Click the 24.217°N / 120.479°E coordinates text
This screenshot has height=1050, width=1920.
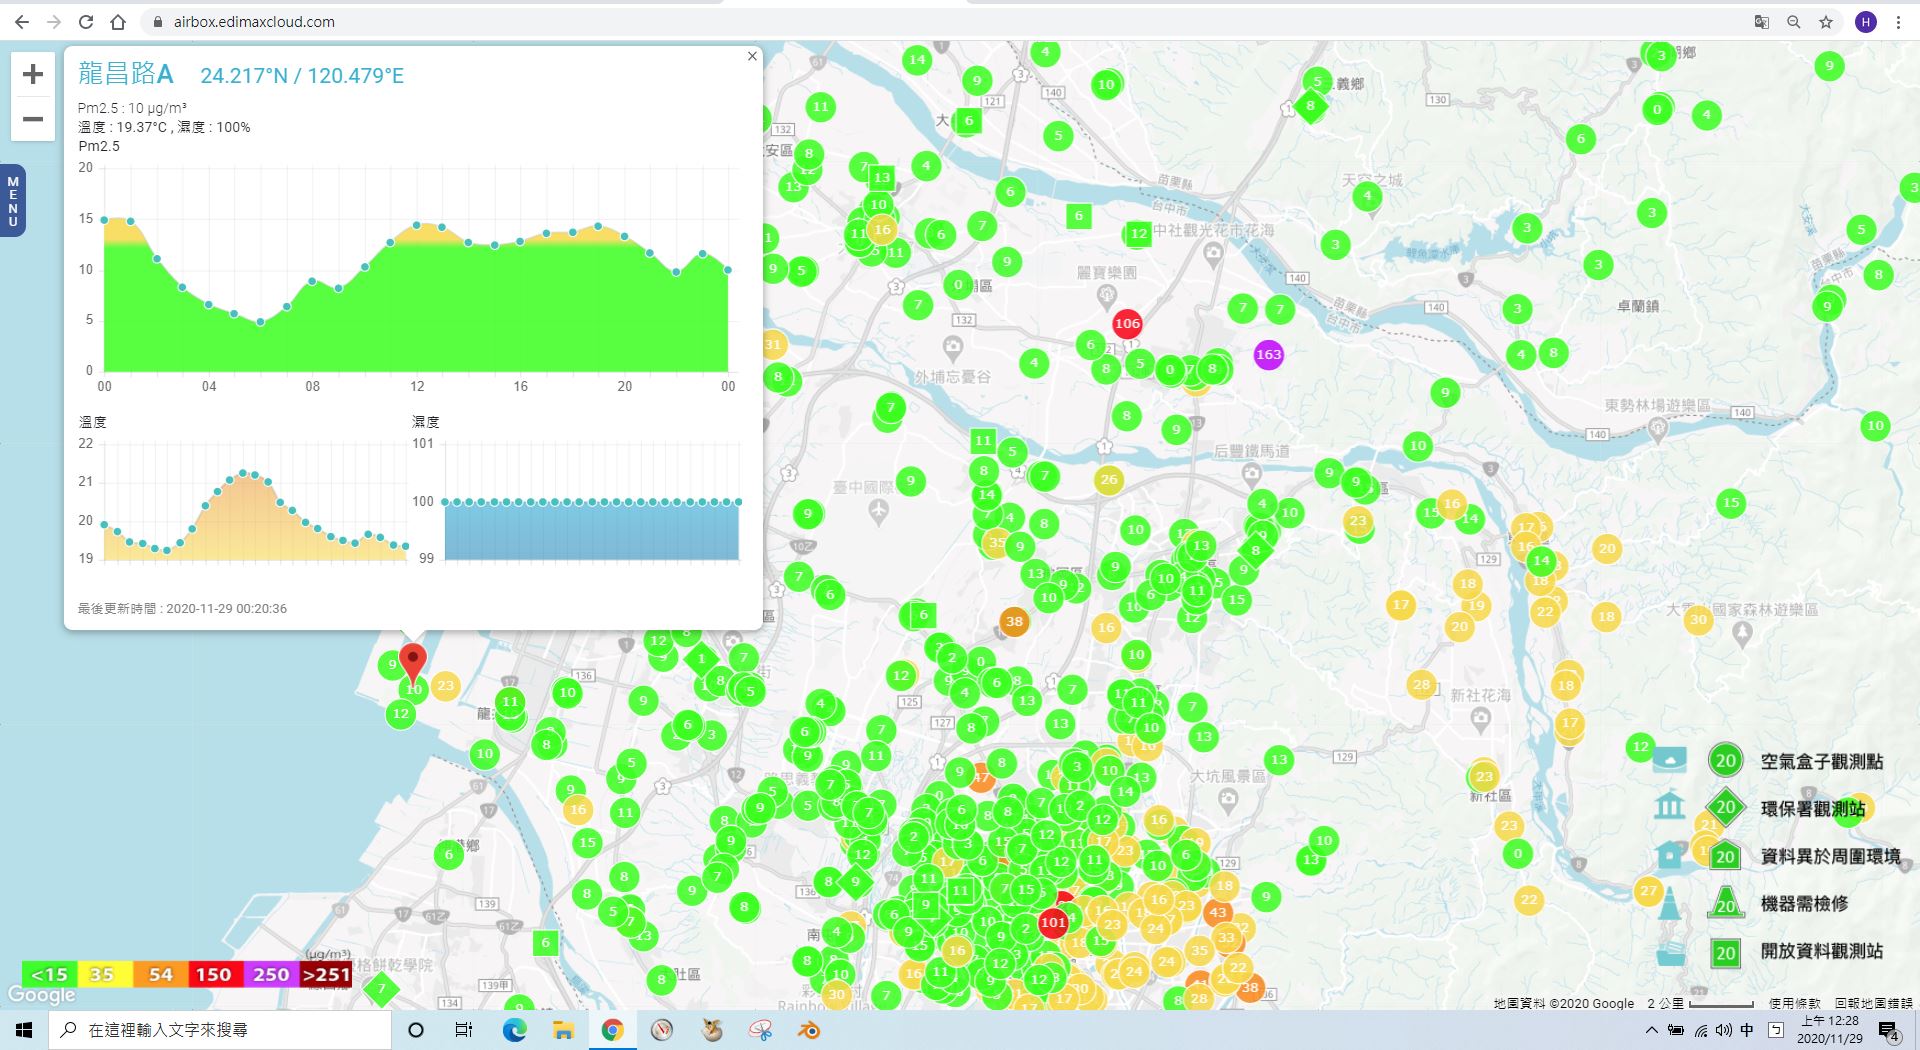302,76
